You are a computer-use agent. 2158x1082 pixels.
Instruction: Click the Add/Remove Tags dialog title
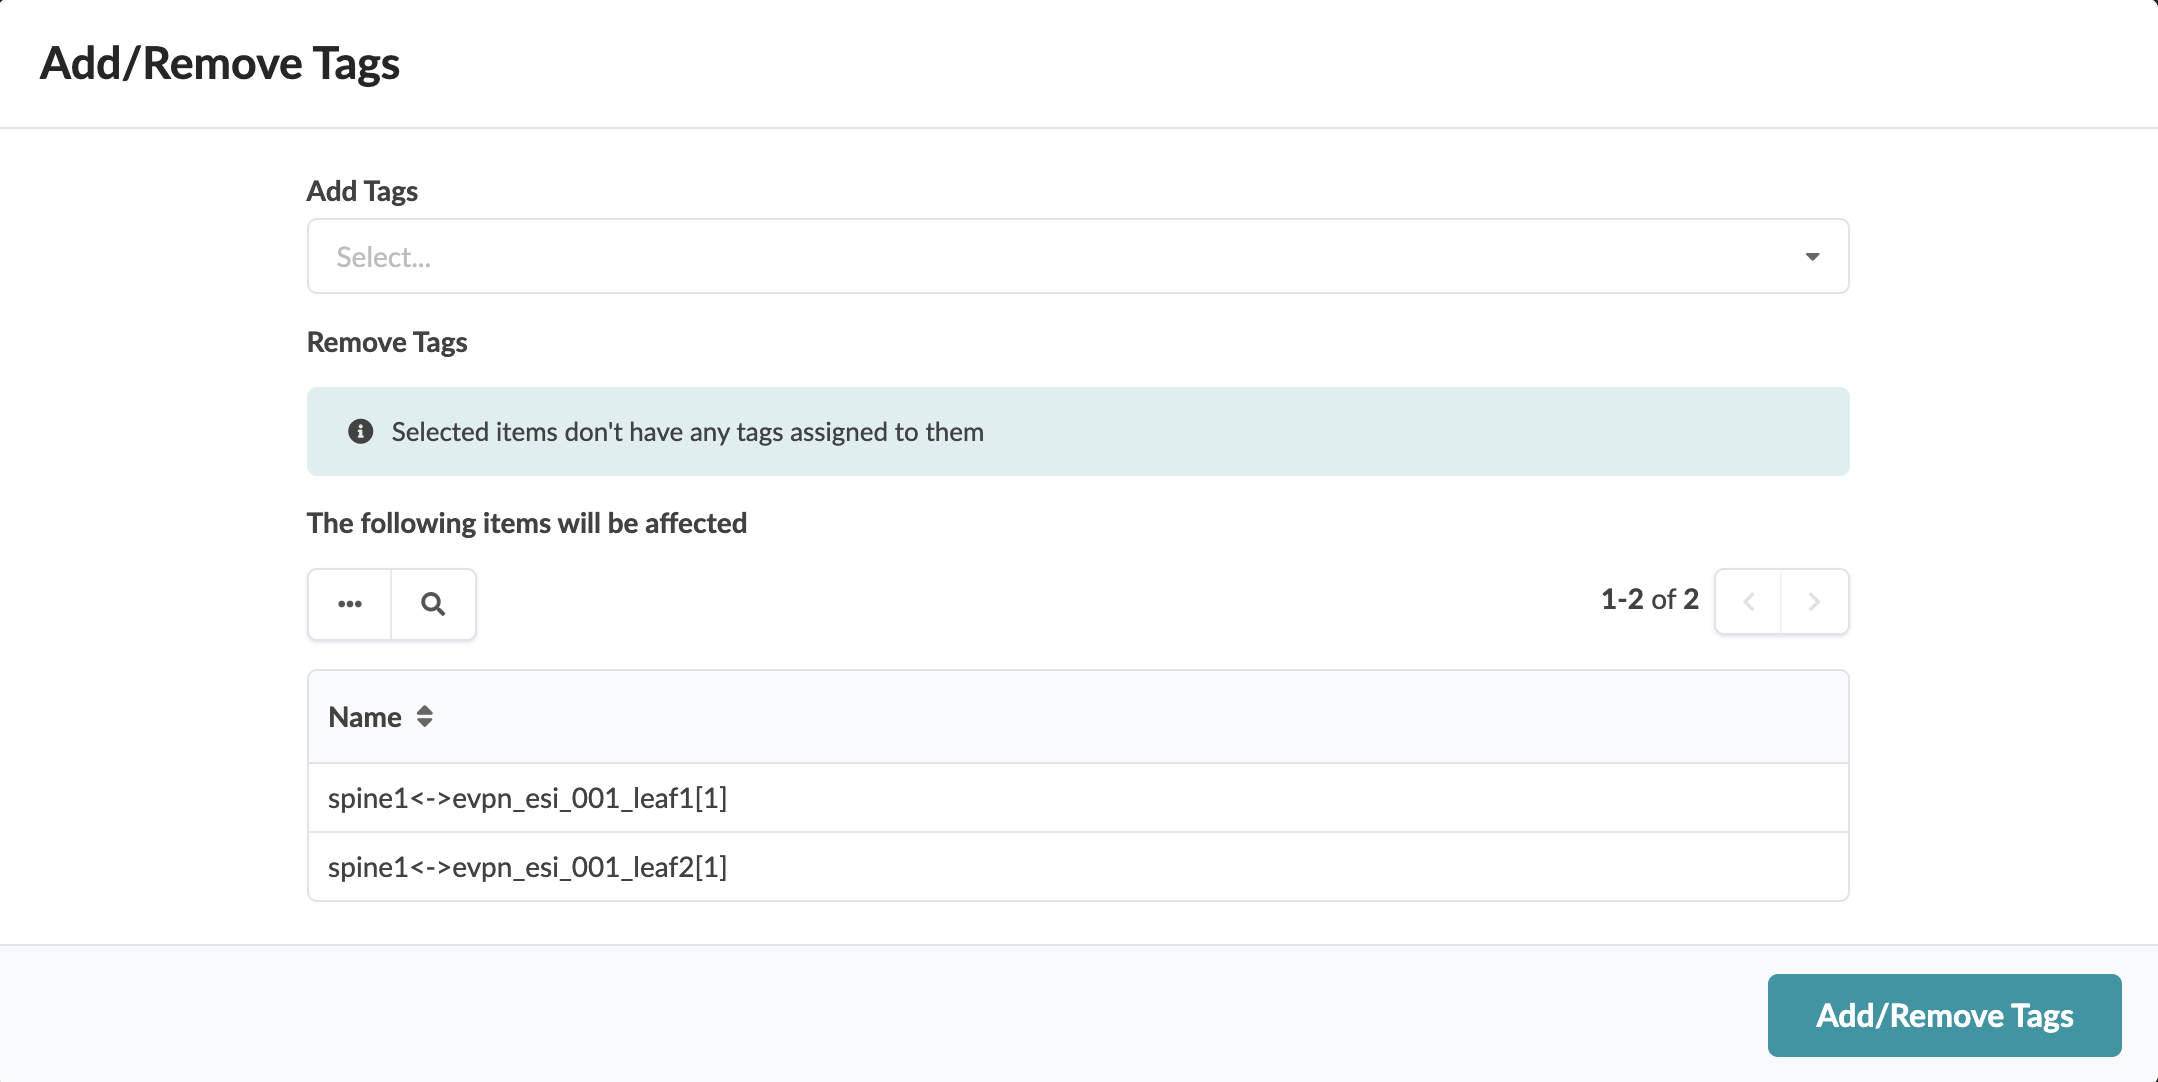coord(220,64)
